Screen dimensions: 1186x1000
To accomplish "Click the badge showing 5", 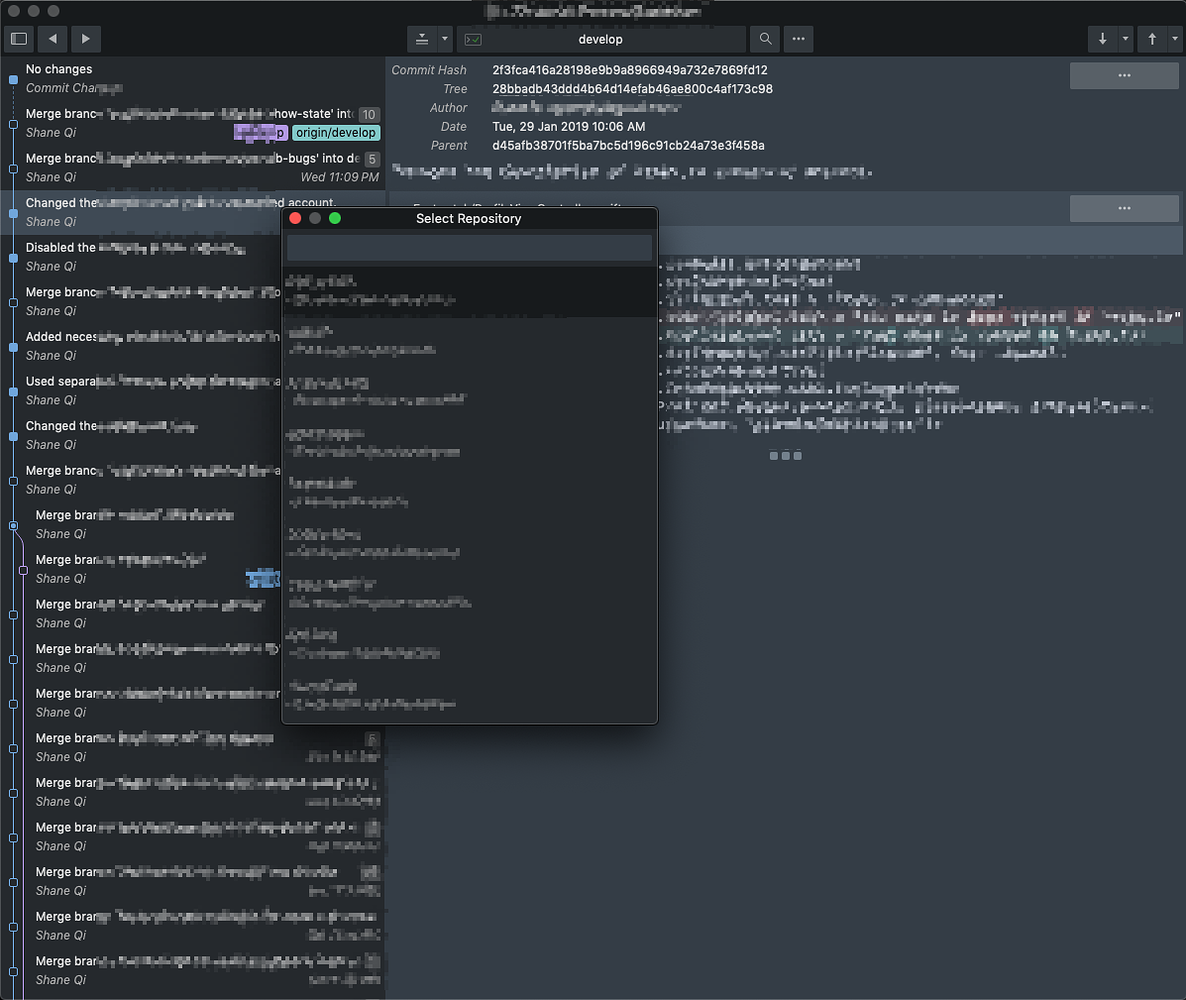I will (x=371, y=159).
